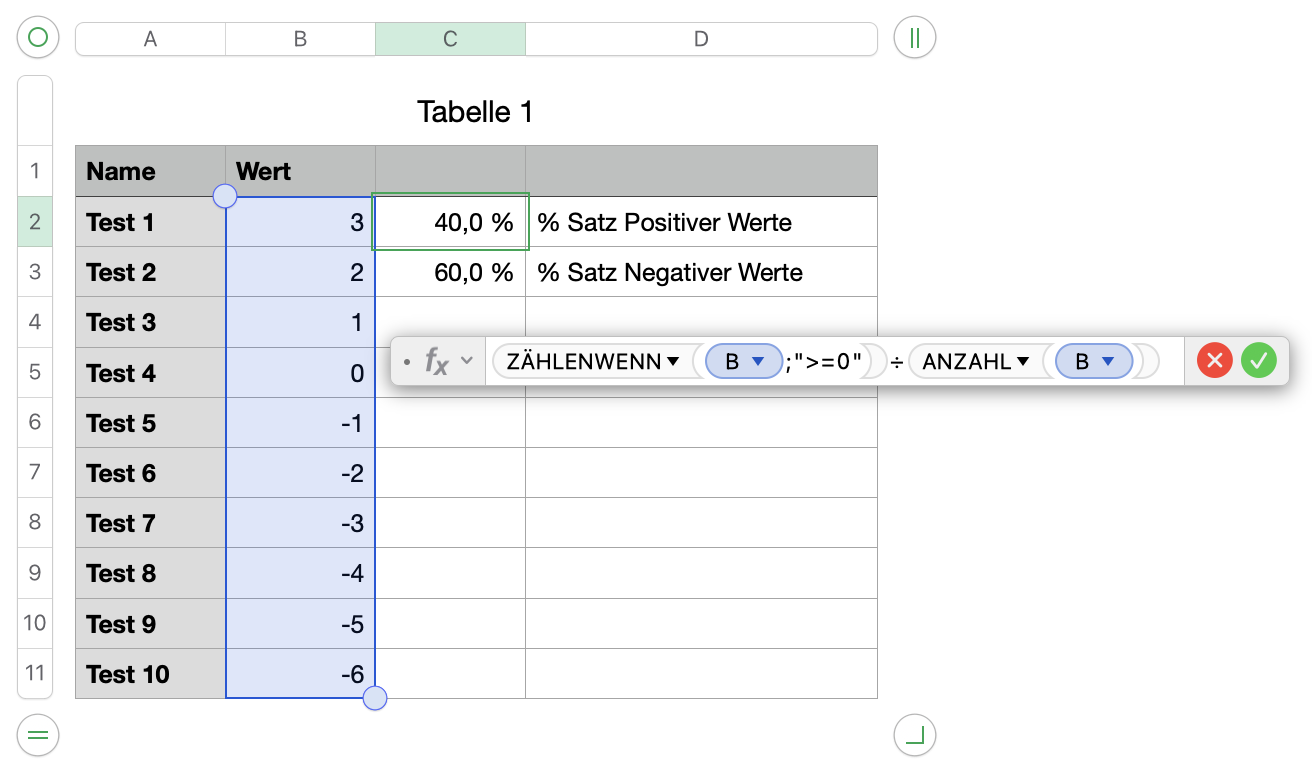Image resolution: width=1312 pixels, height=770 pixels.
Task: Select column header D
Action: pos(701,39)
